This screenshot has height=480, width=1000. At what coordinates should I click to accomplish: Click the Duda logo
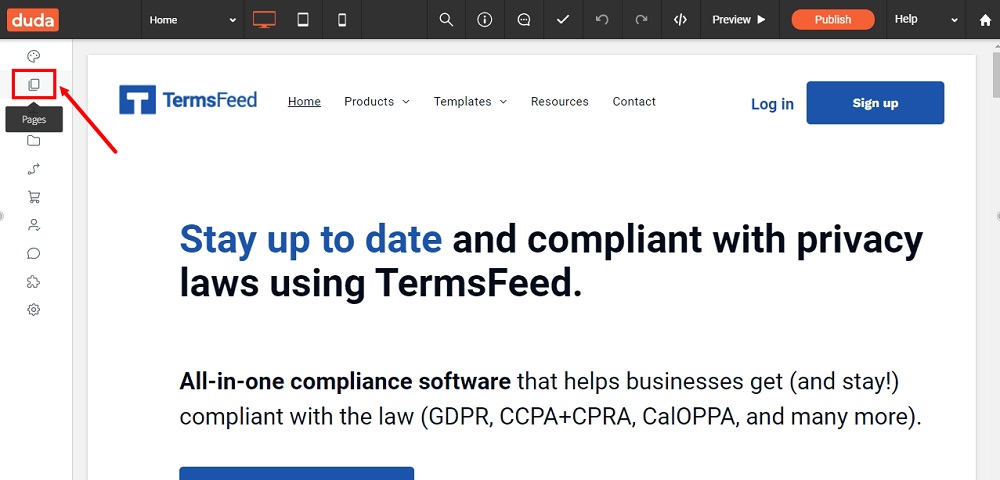33,20
